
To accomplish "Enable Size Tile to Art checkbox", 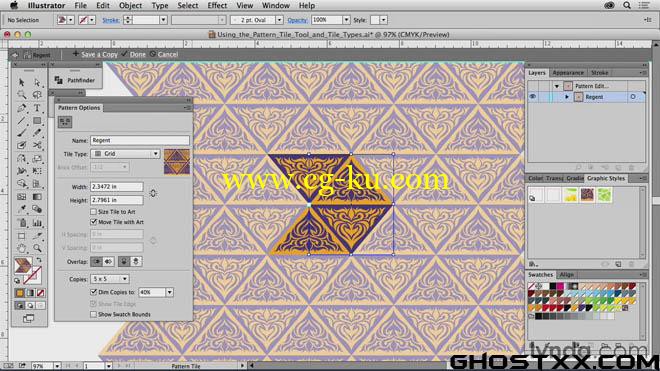I will (x=93, y=212).
